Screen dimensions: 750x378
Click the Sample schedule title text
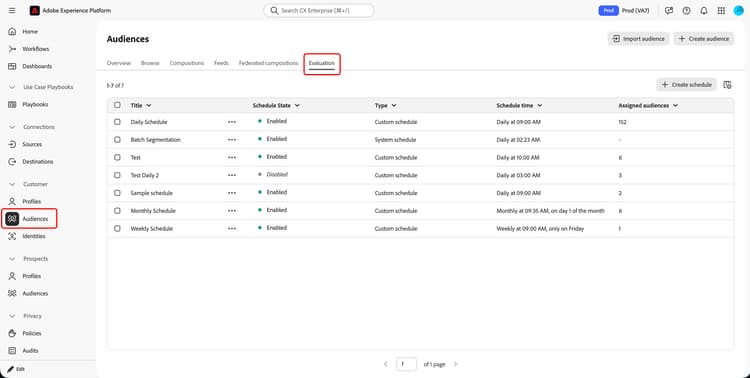(x=152, y=193)
